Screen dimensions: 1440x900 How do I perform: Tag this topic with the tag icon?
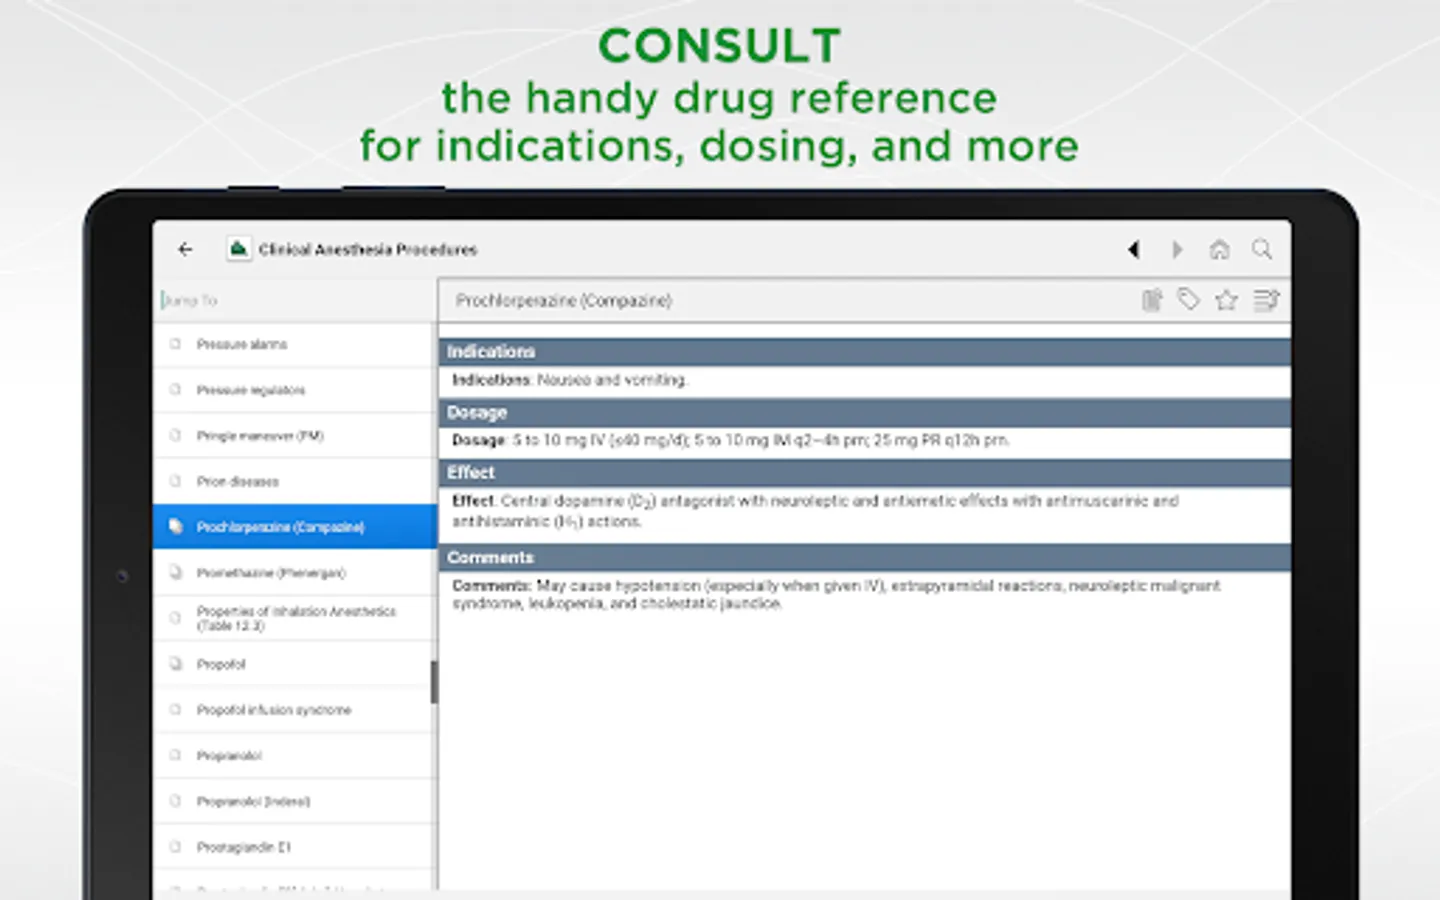[1189, 300]
